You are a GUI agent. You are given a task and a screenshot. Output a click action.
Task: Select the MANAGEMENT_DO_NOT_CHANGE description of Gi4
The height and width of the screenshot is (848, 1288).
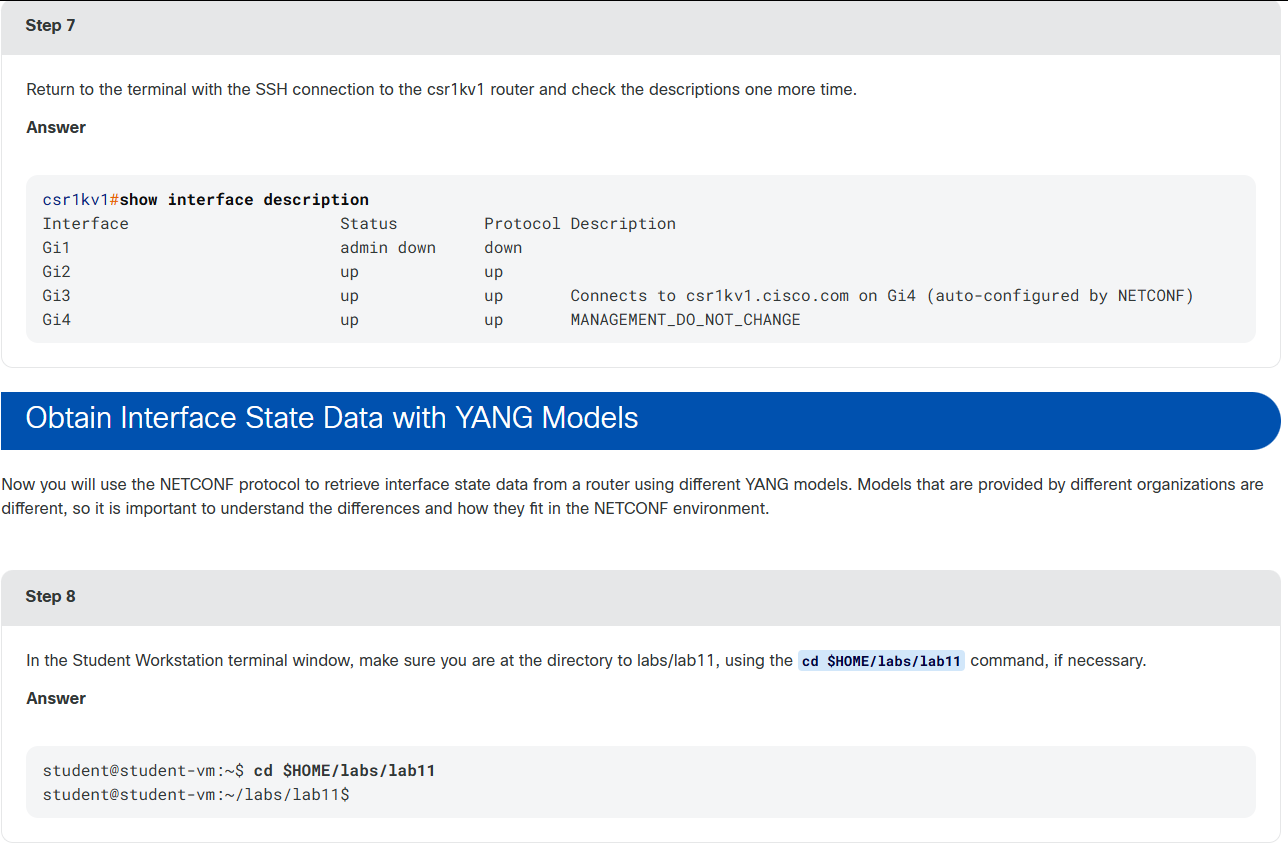[x=685, y=320]
